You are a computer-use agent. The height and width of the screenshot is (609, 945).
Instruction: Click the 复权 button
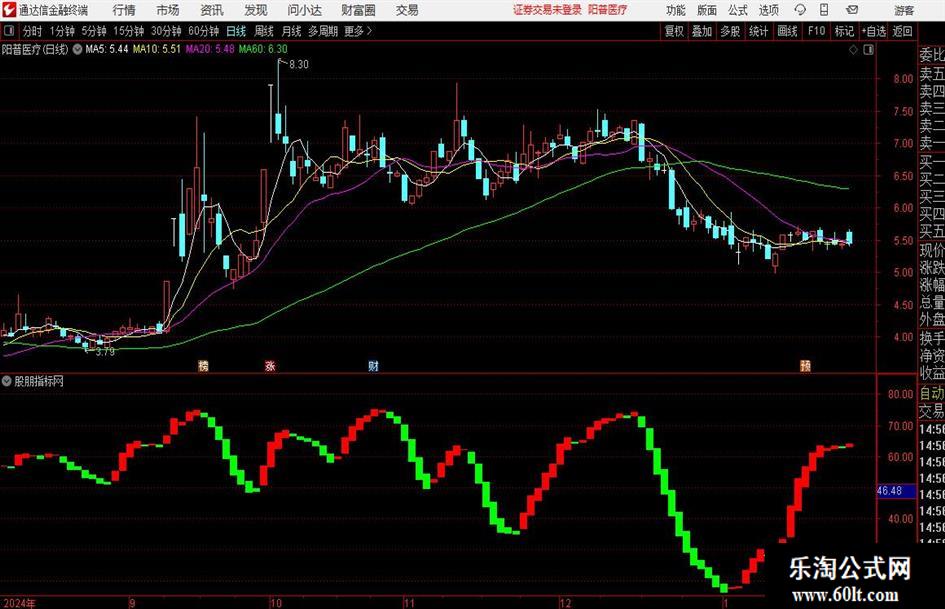(674, 31)
